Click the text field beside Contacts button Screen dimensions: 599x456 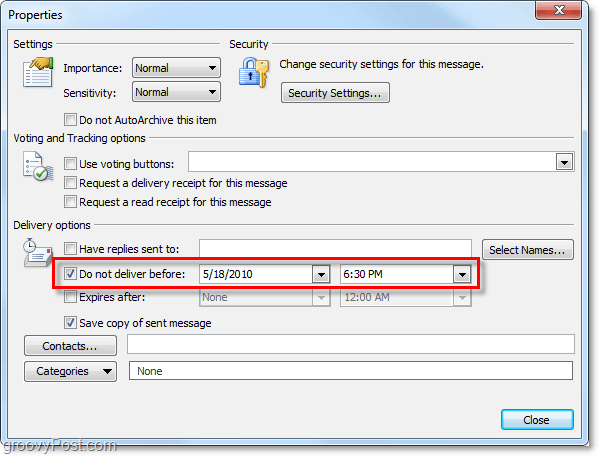351,344
